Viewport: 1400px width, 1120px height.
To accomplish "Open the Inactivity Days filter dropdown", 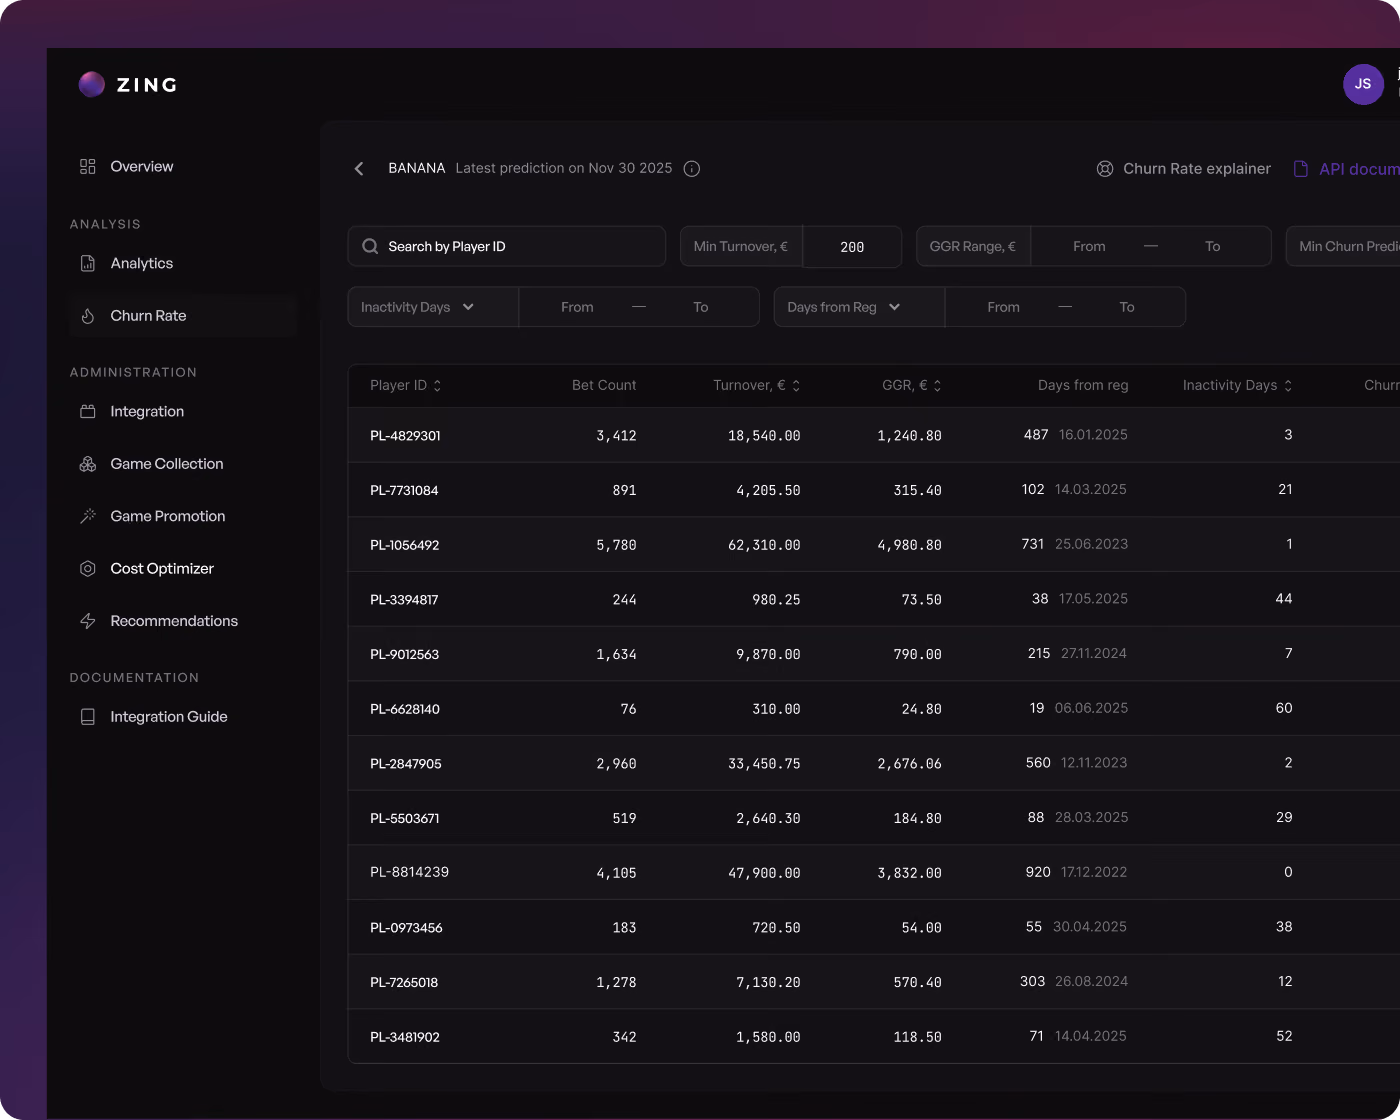I will [433, 307].
